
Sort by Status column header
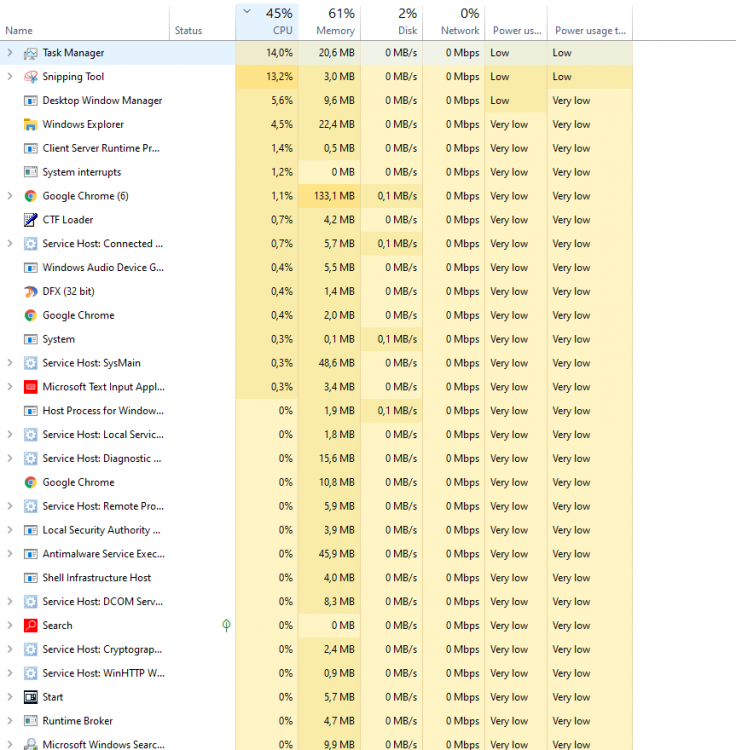click(202, 22)
